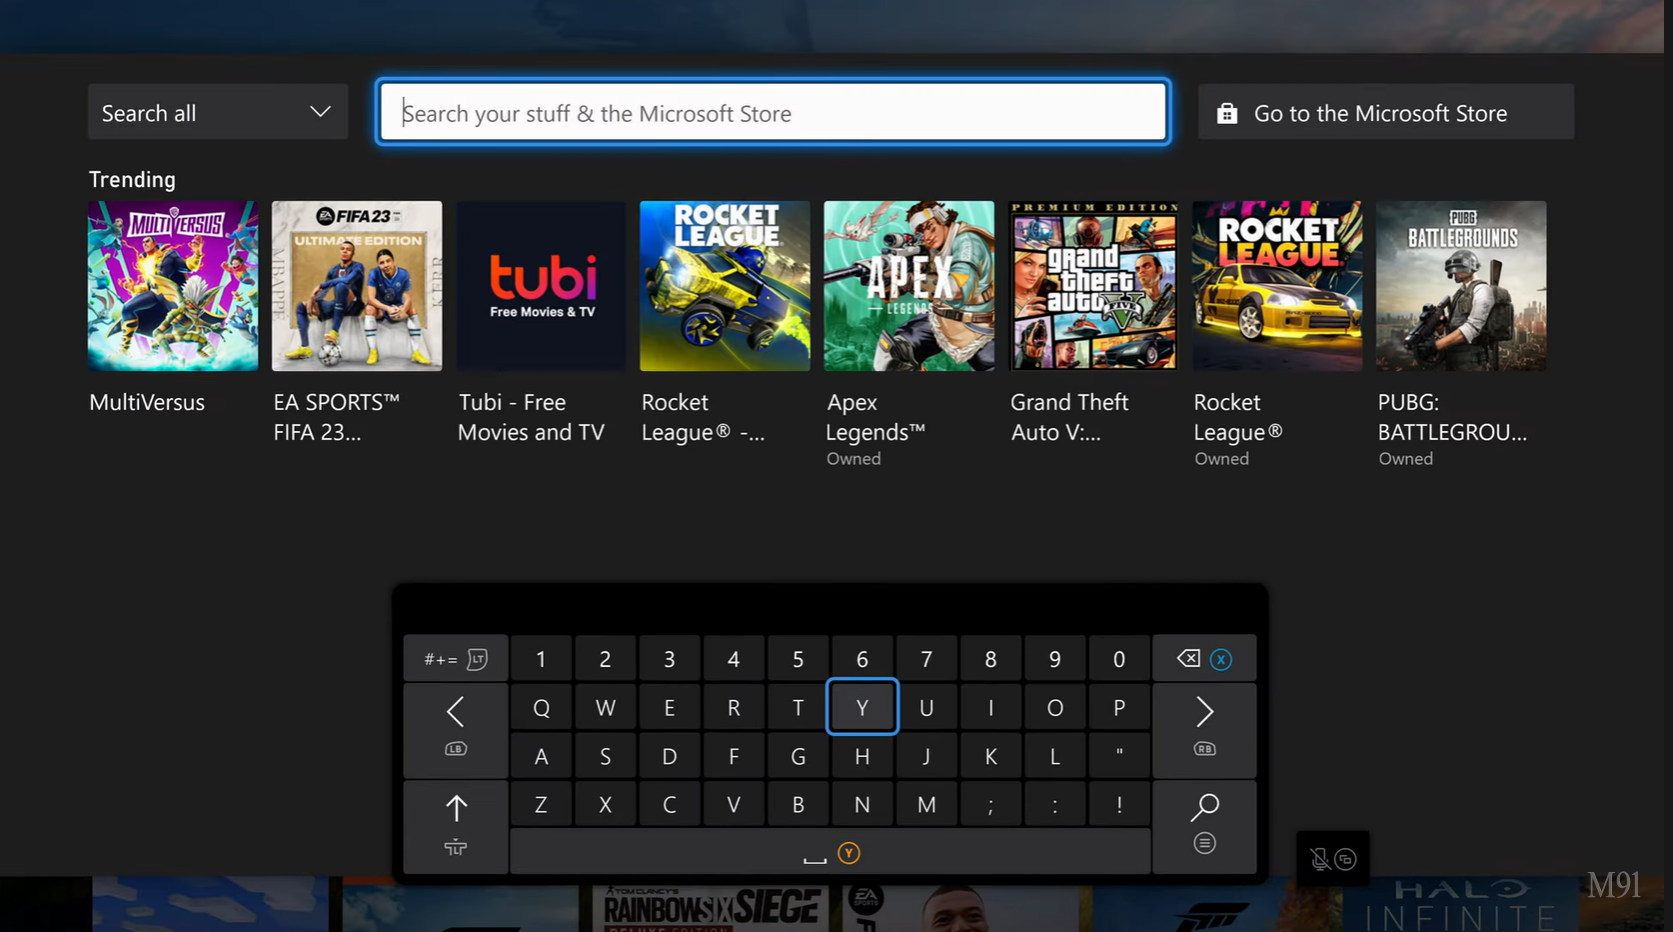
Task: Open PUBG: BATTLEGROUNDS tile
Action: pyautogui.click(x=1461, y=286)
